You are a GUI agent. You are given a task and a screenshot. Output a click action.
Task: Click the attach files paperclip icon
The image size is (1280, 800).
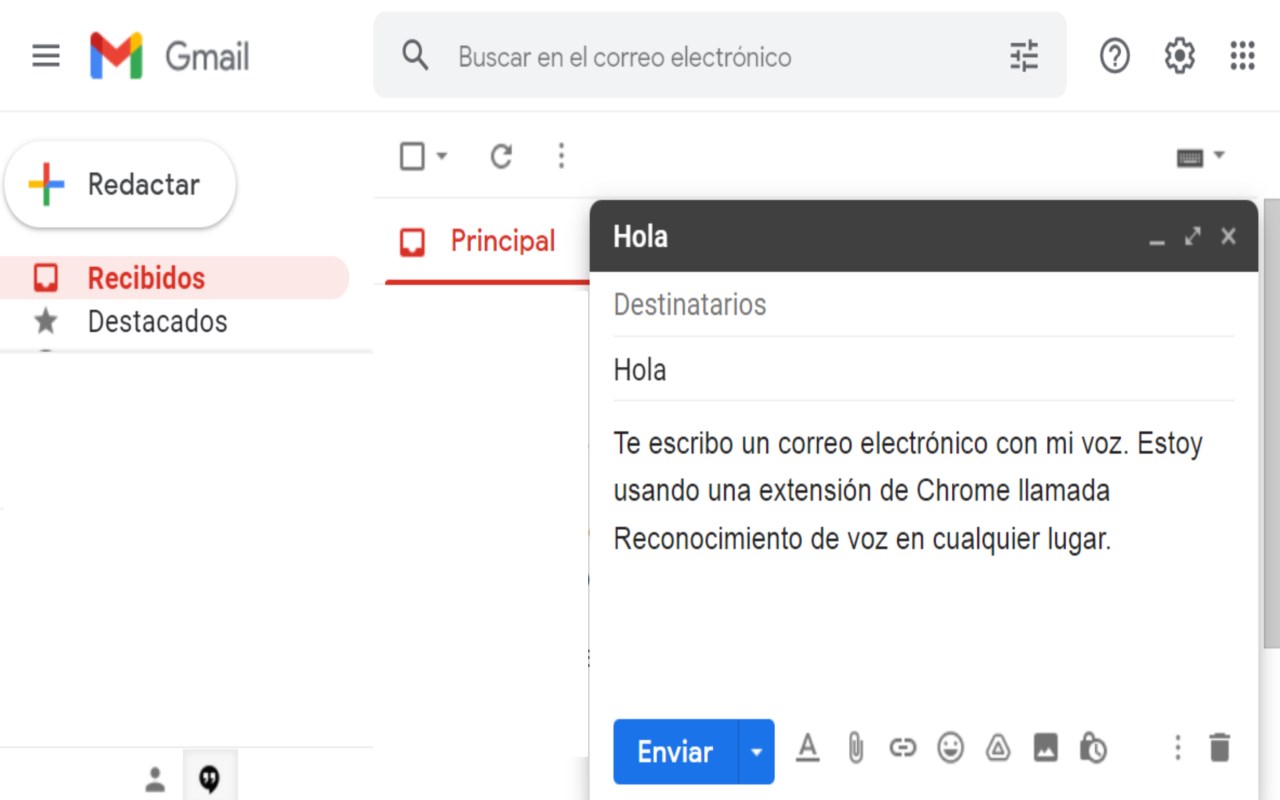tap(855, 748)
